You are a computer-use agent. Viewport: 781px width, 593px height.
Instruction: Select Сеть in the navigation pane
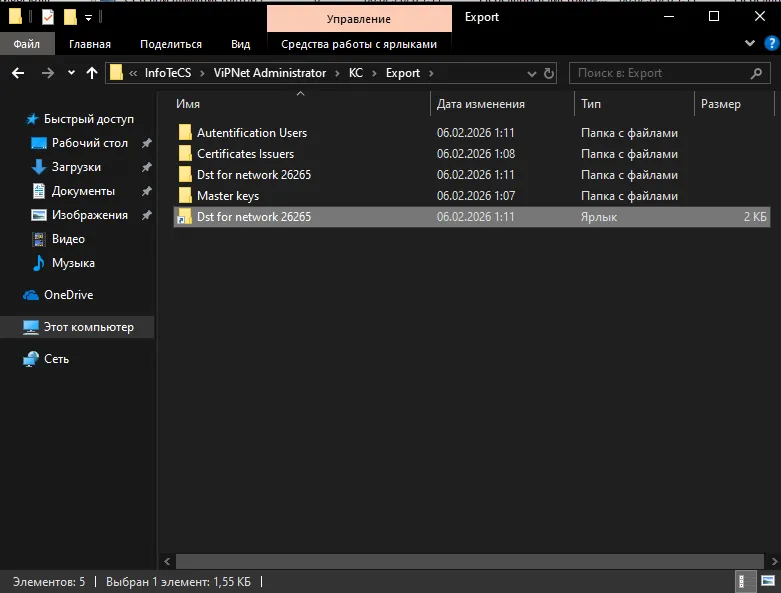[x=56, y=359]
